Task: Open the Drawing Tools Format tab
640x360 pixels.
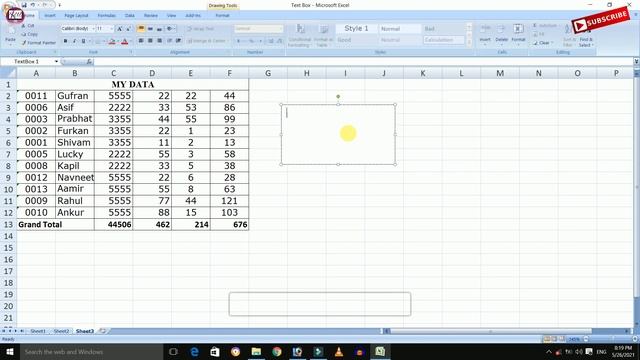Action: tap(222, 16)
